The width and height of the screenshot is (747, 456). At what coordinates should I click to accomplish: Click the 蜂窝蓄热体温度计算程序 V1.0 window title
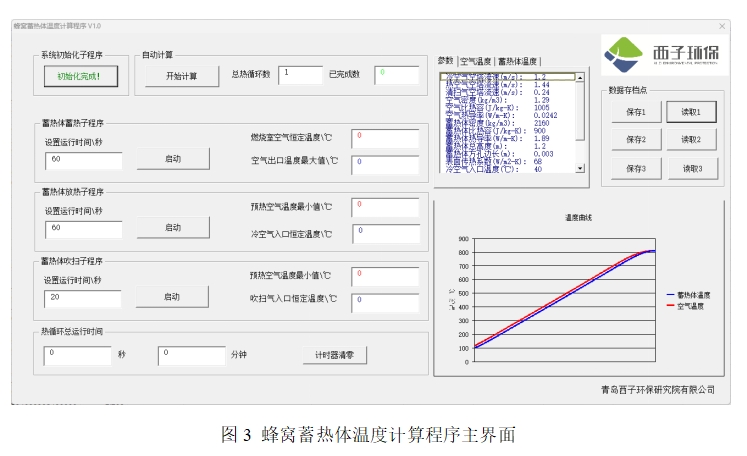(57, 26)
